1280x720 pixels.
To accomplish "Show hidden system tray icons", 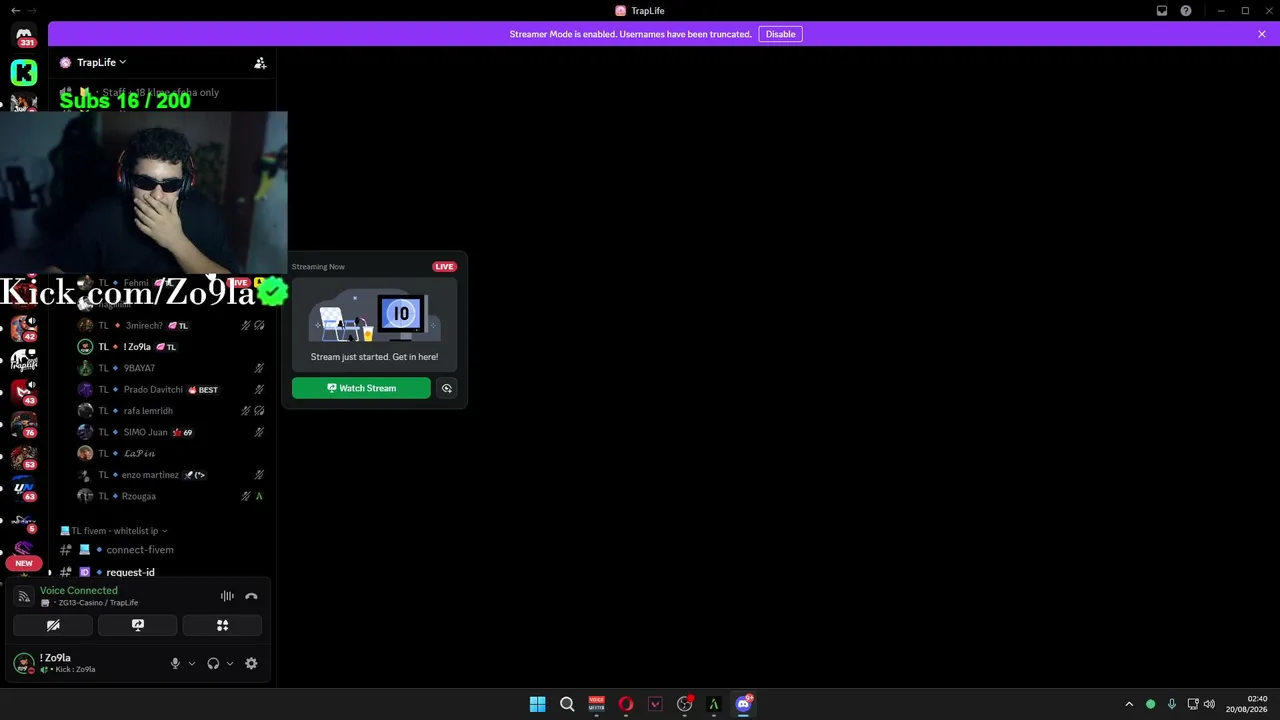I will coord(1129,704).
